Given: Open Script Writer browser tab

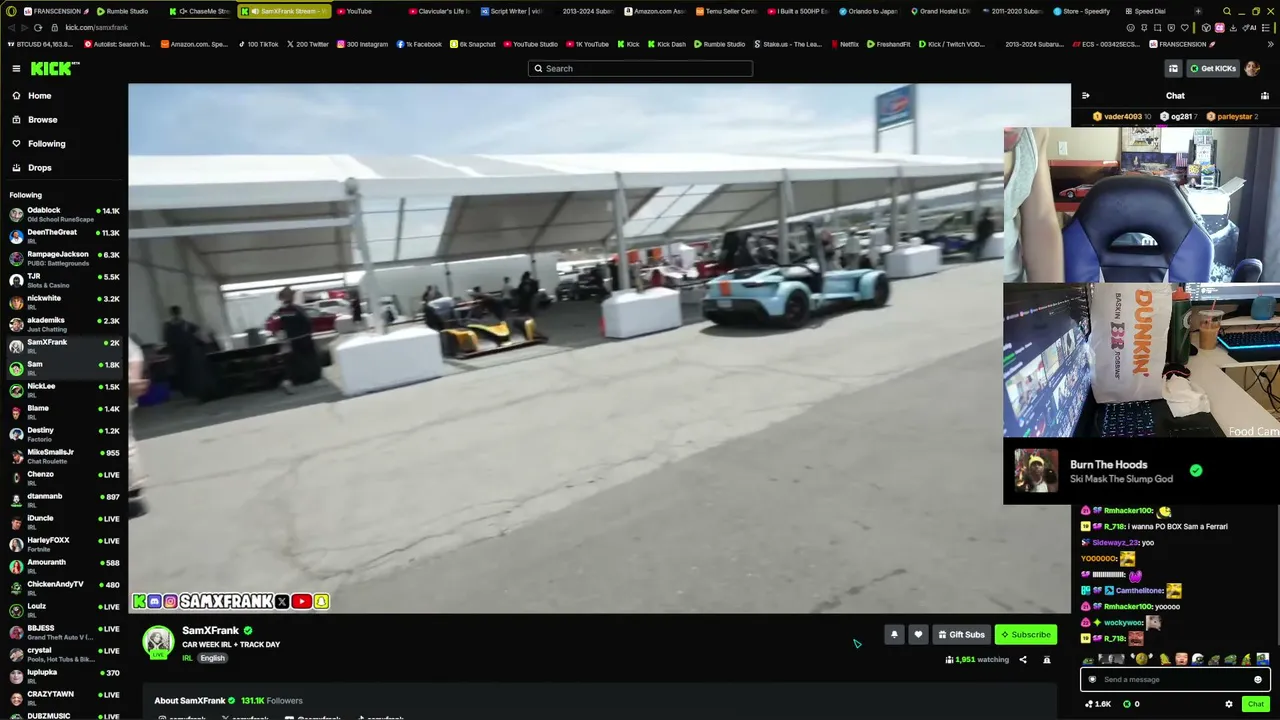Looking at the screenshot, I should point(511,11).
